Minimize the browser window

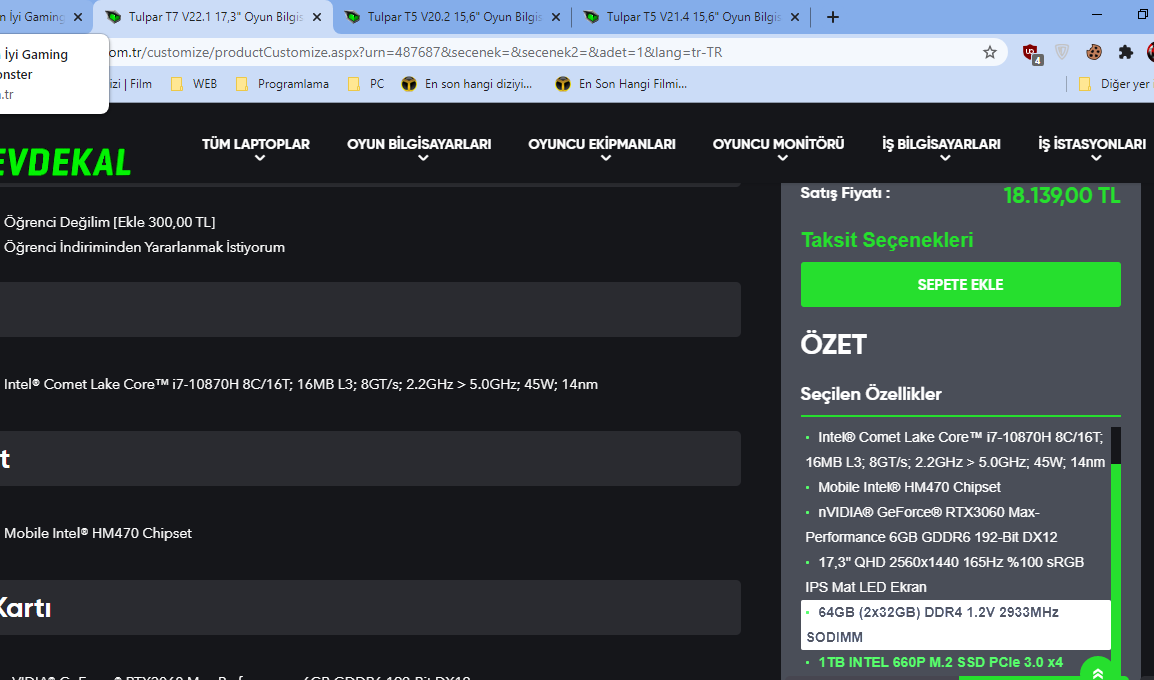click(1097, 15)
